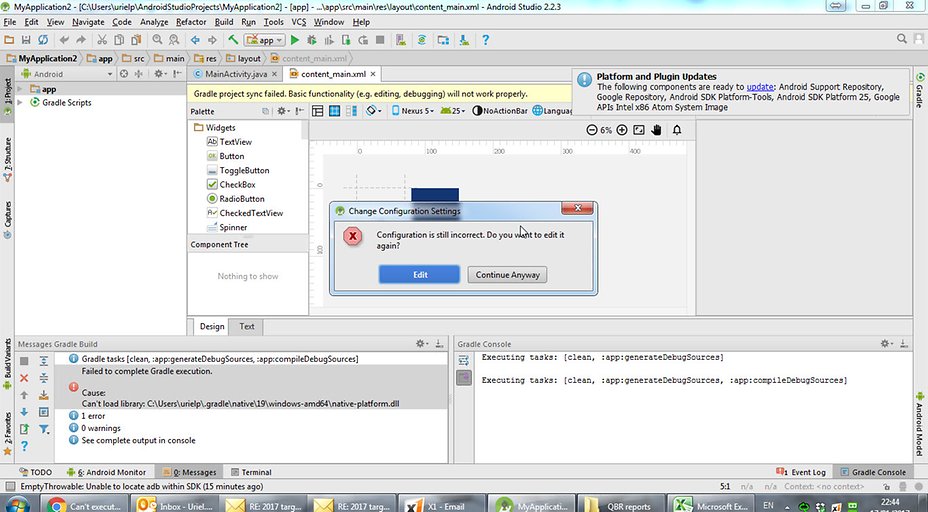Viewport: 928px width, 512px height.
Task: Click the Zoom to Fit icon
Action: [639, 130]
